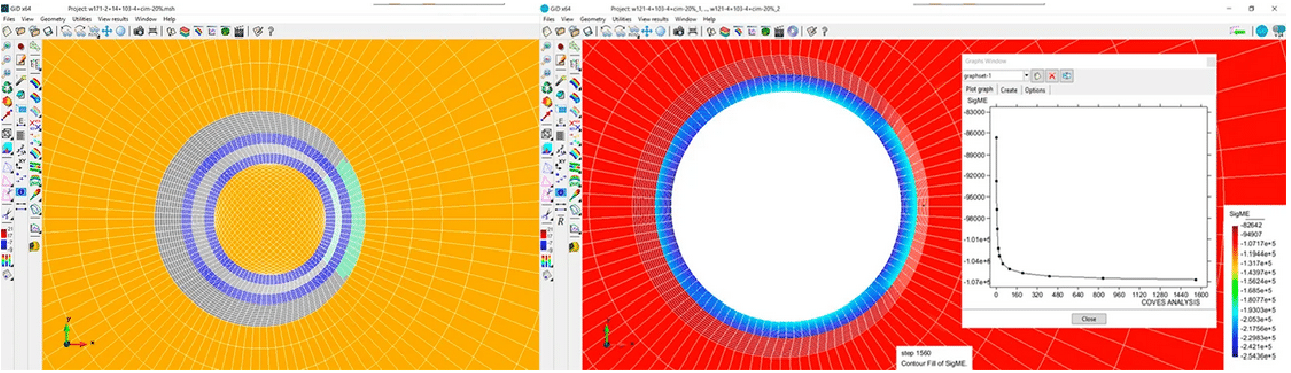
Task: Click the green recycle icon in left window sidebar
Action: pos(6,87)
